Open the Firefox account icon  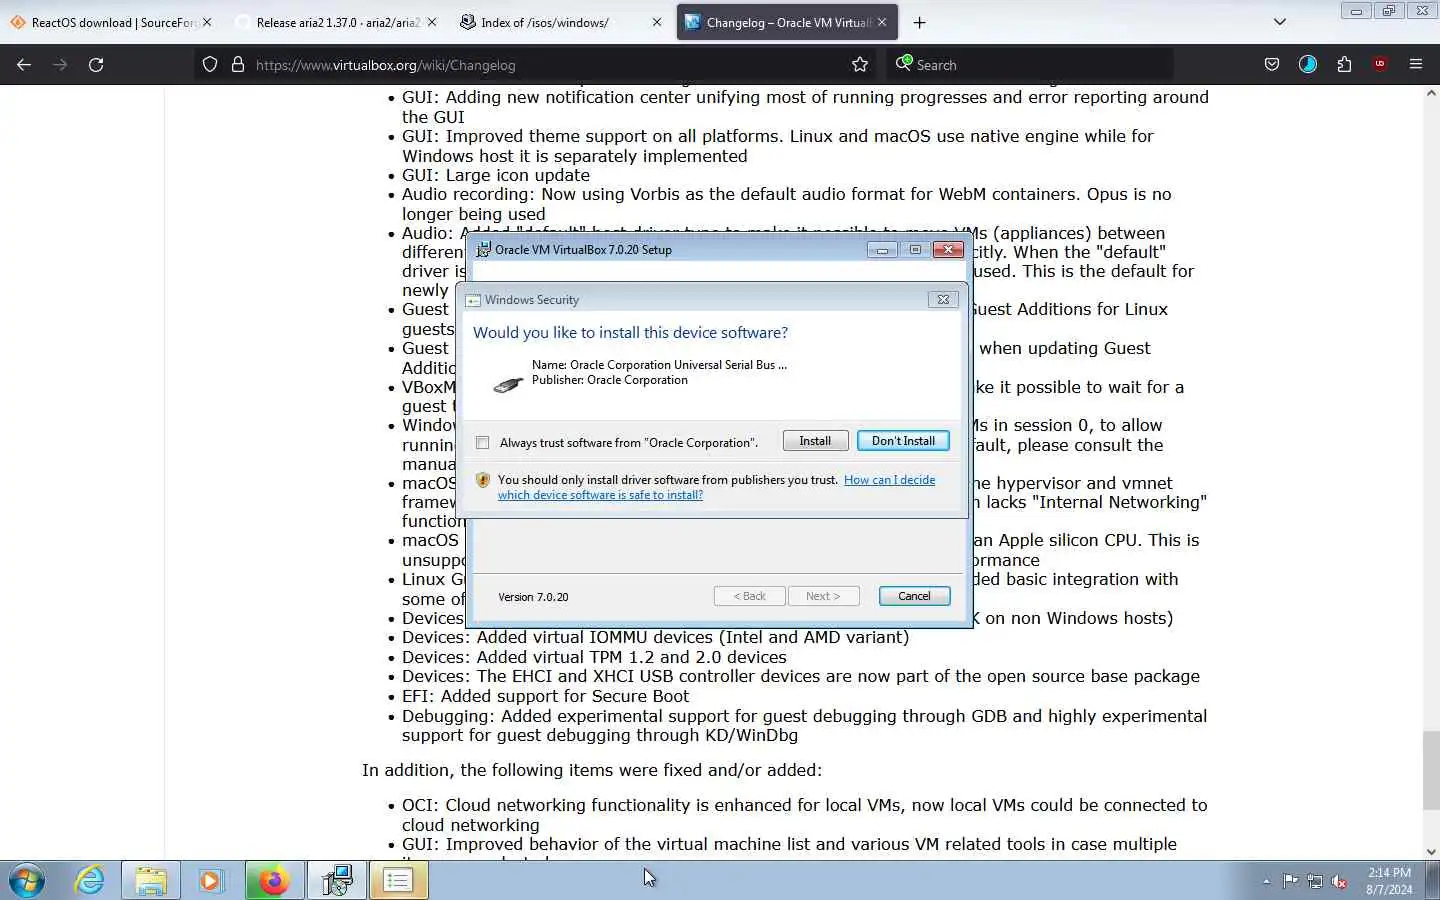pyautogui.click(x=1308, y=65)
